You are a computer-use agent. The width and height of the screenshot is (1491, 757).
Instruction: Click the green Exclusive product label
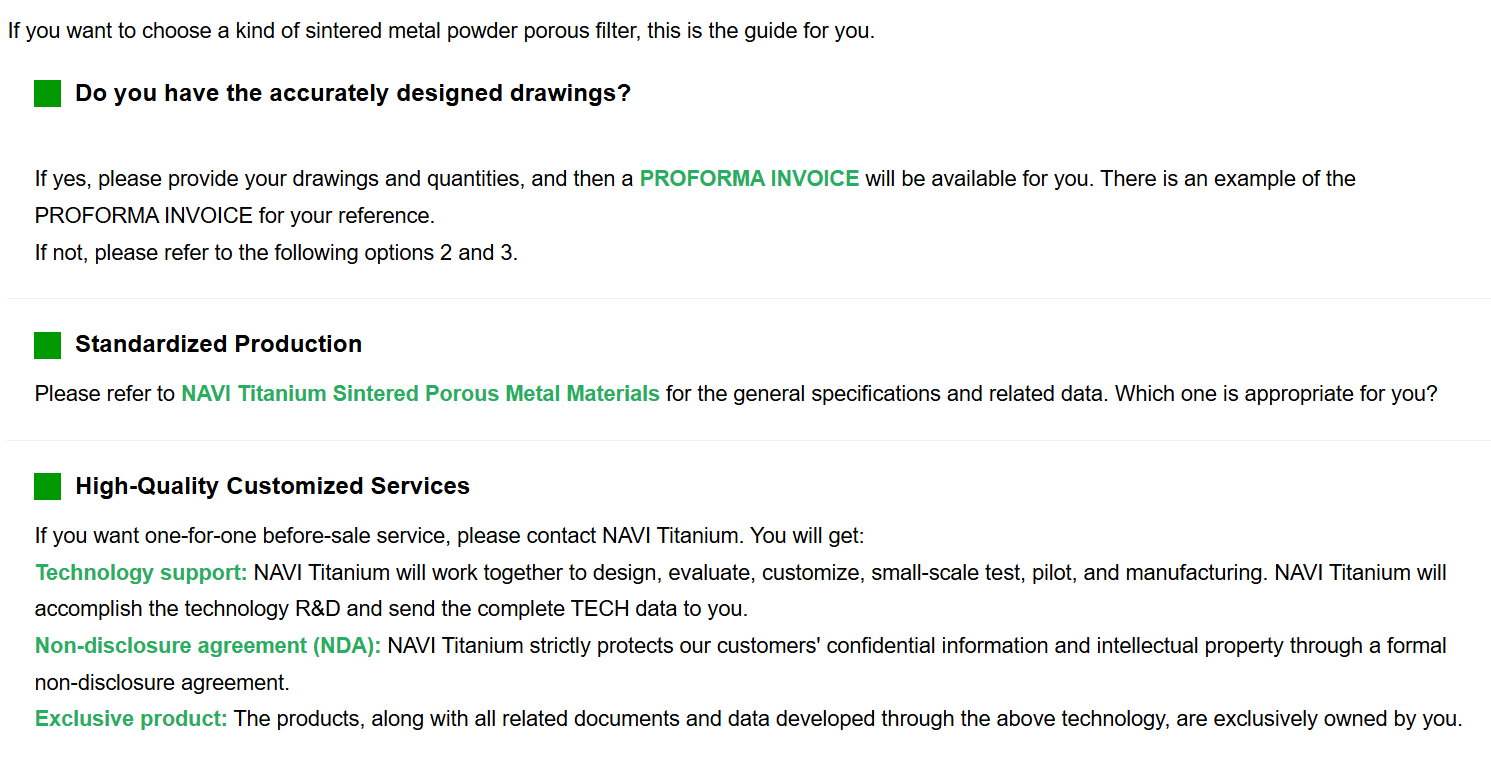[131, 719]
